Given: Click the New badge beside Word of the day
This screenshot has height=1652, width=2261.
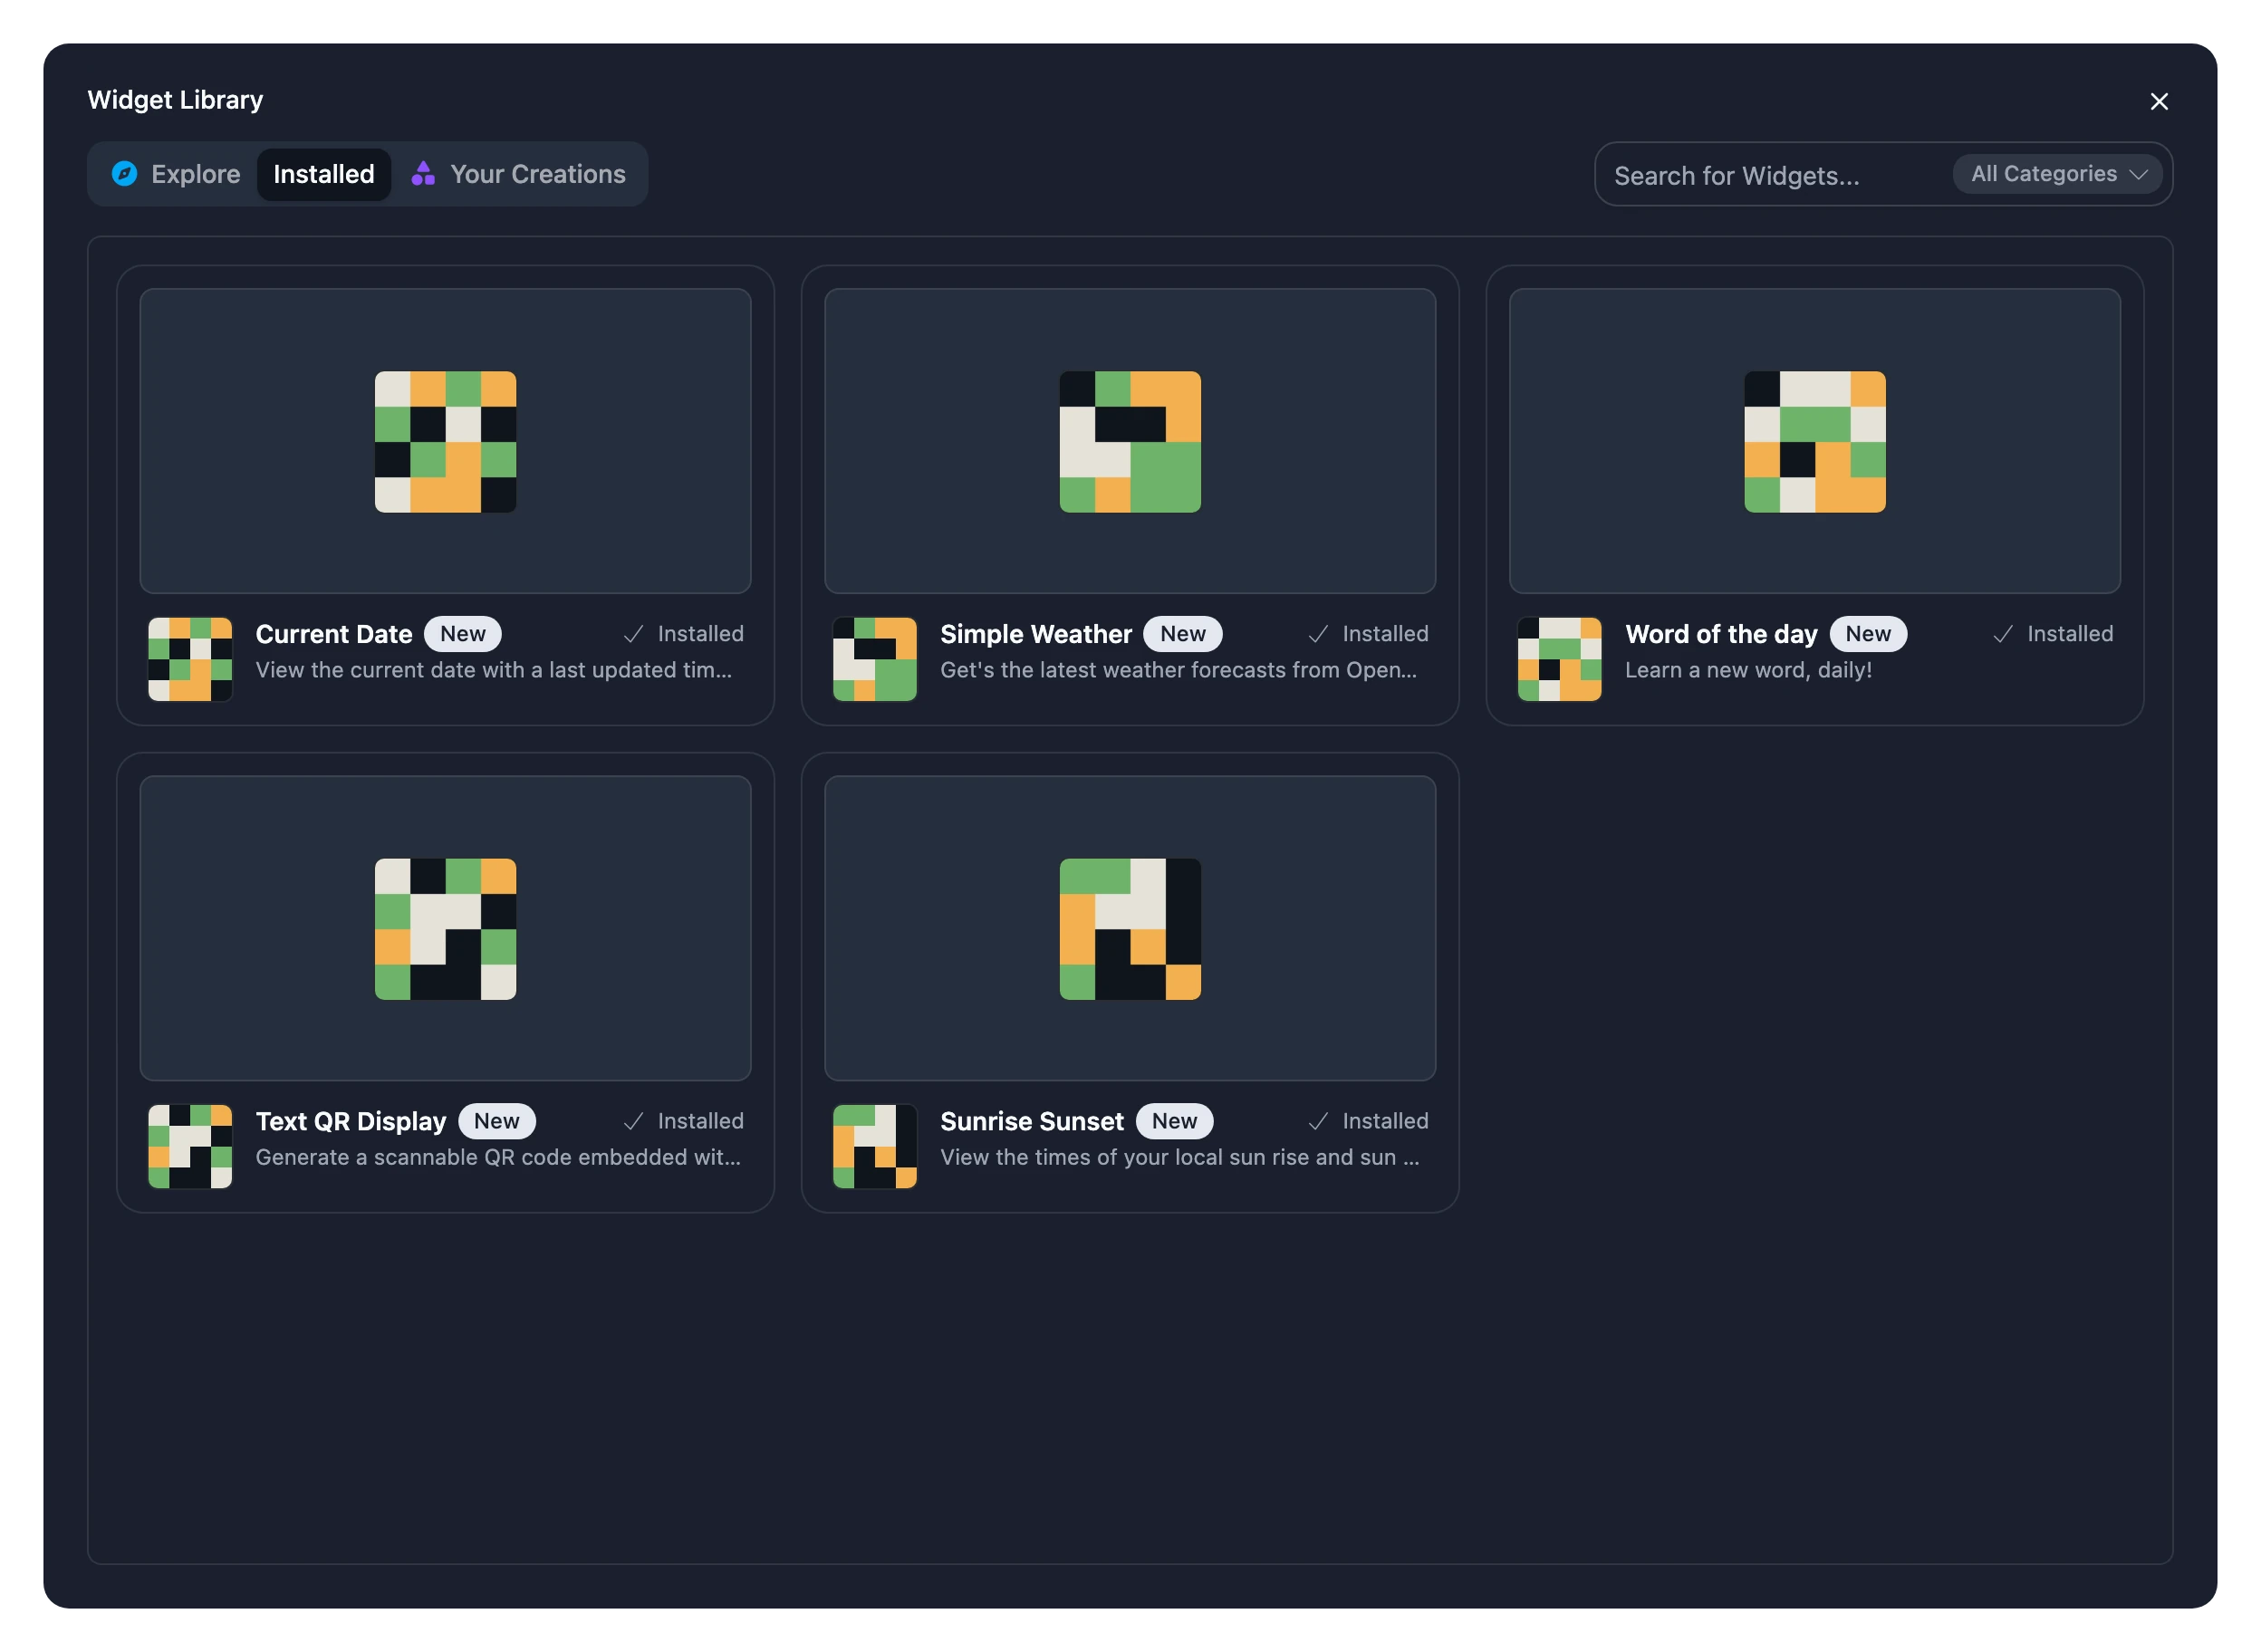Looking at the screenshot, I should pos(1868,634).
